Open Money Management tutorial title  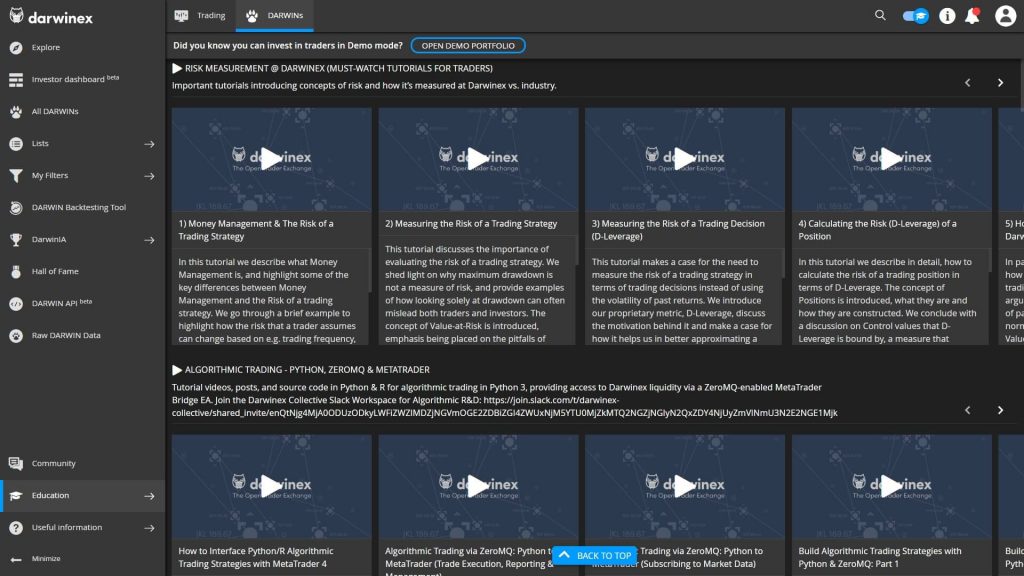pyautogui.click(x=256, y=230)
